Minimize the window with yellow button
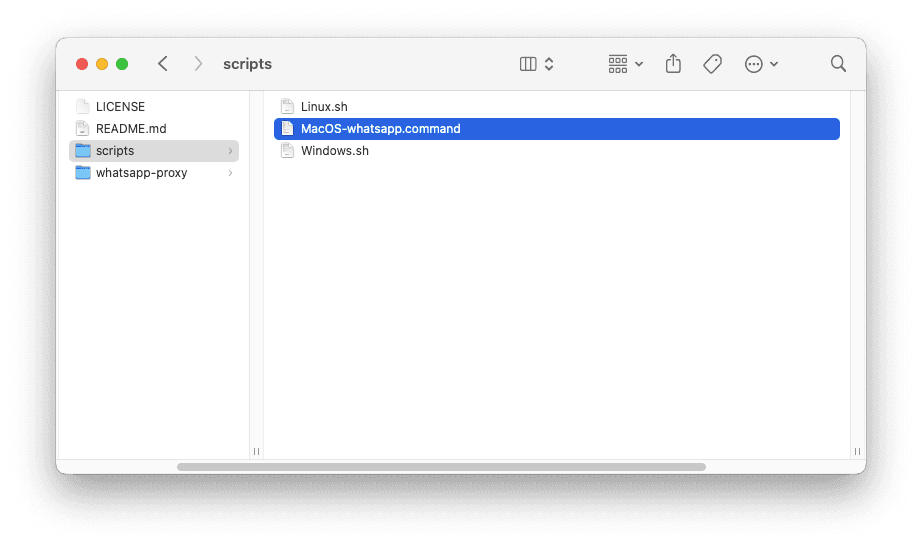This screenshot has width=922, height=548. [x=102, y=64]
